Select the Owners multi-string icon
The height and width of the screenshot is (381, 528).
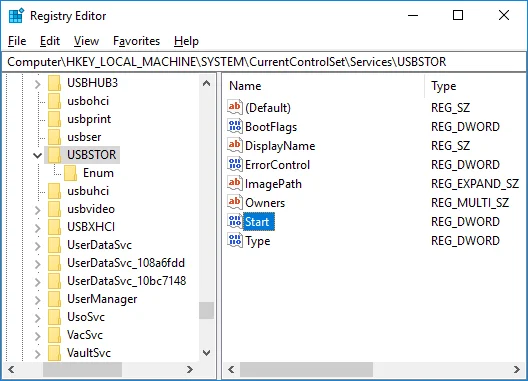tap(235, 202)
